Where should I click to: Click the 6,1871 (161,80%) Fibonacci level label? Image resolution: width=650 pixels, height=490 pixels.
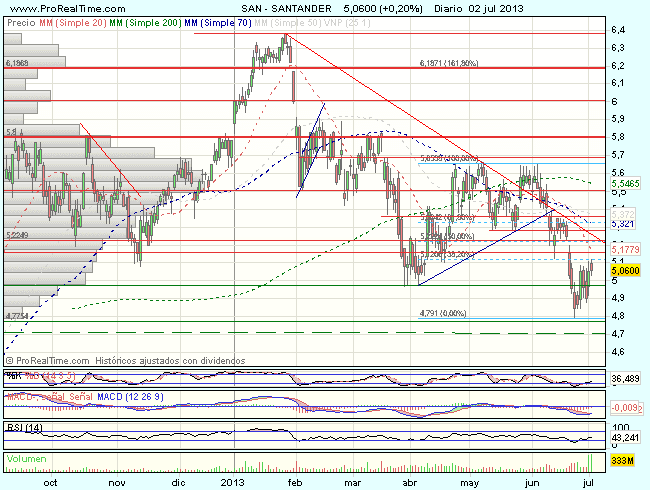[x=449, y=62]
